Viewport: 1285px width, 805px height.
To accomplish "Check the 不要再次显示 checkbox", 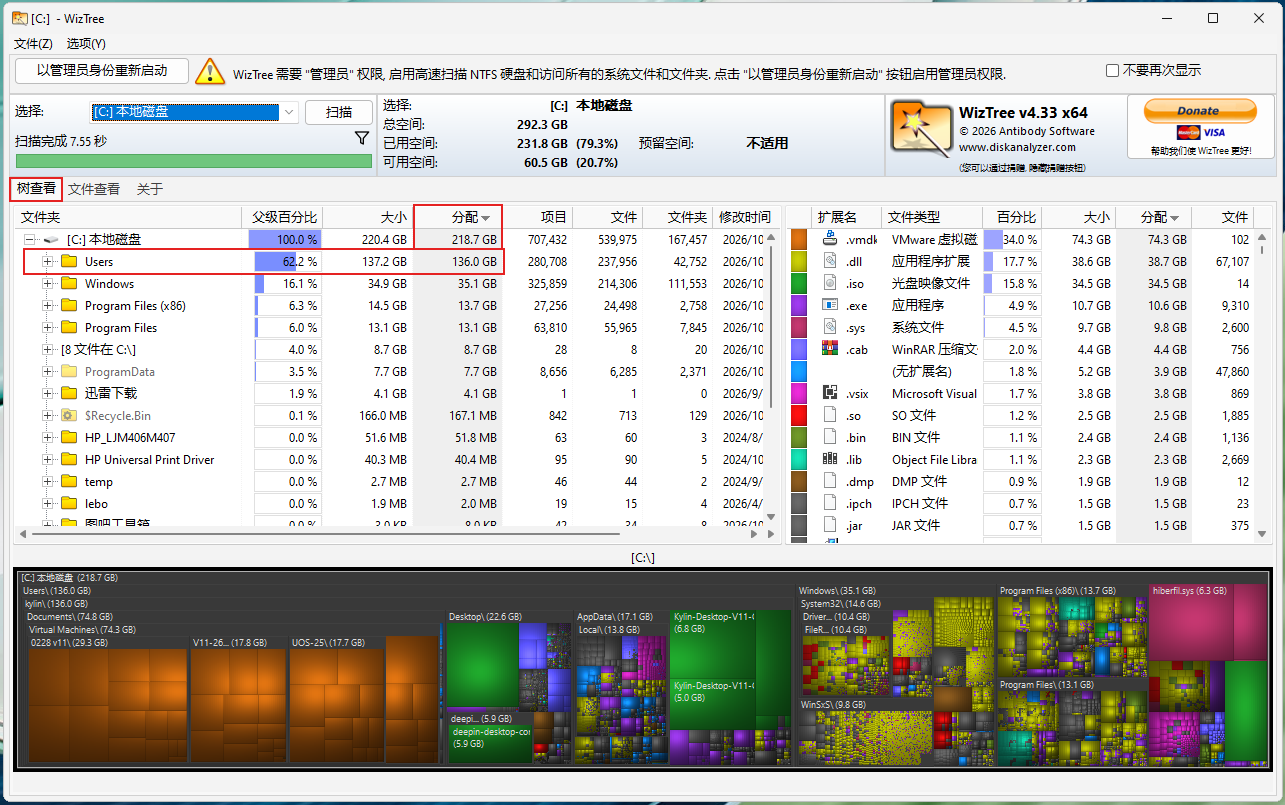I will (x=1112, y=71).
